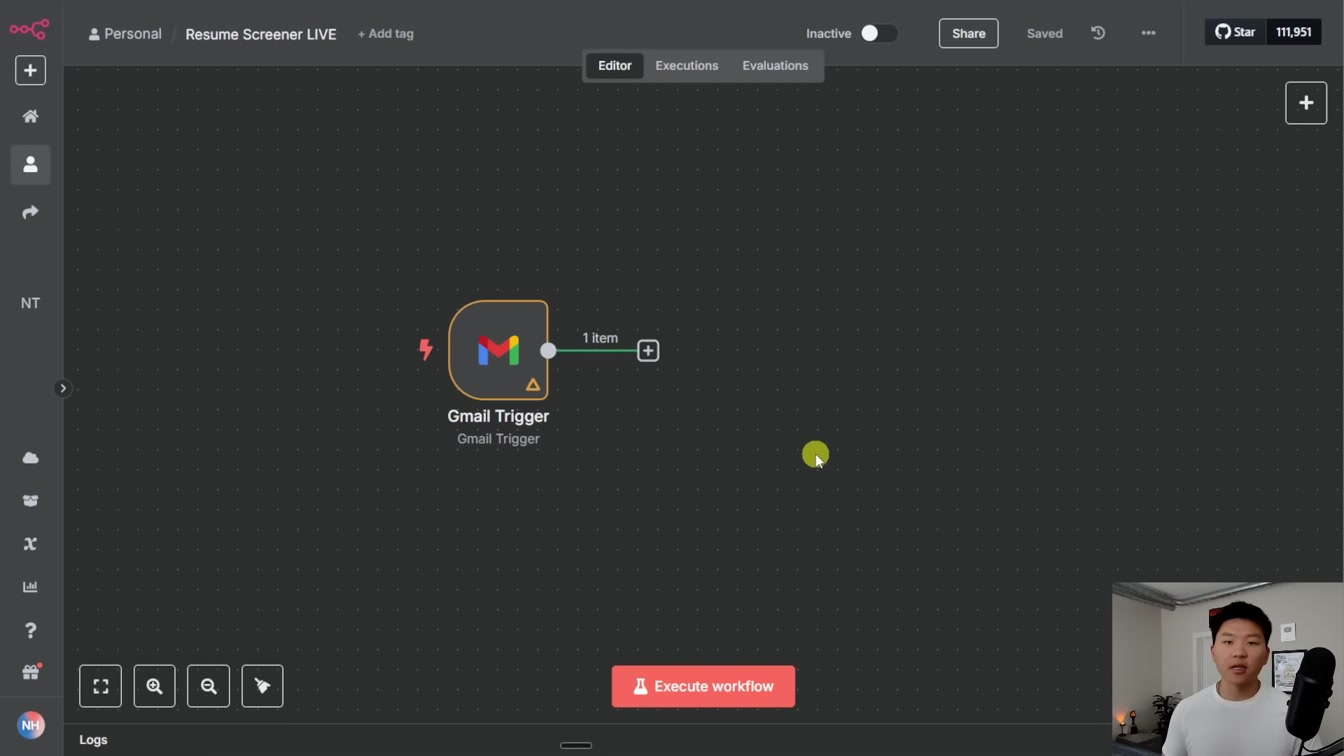The width and height of the screenshot is (1344, 756).
Task: Click the Execute workflow button
Action: pos(703,686)
